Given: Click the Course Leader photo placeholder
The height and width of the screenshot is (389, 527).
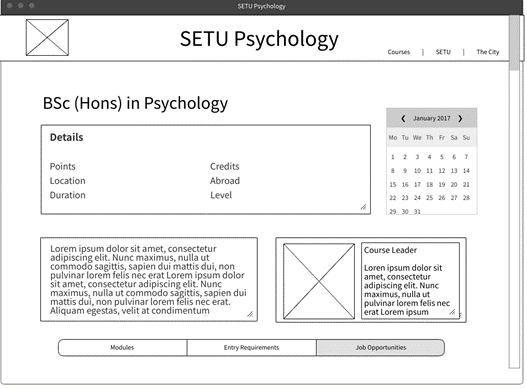Looking at the screenshot, I should pos(319,281).
